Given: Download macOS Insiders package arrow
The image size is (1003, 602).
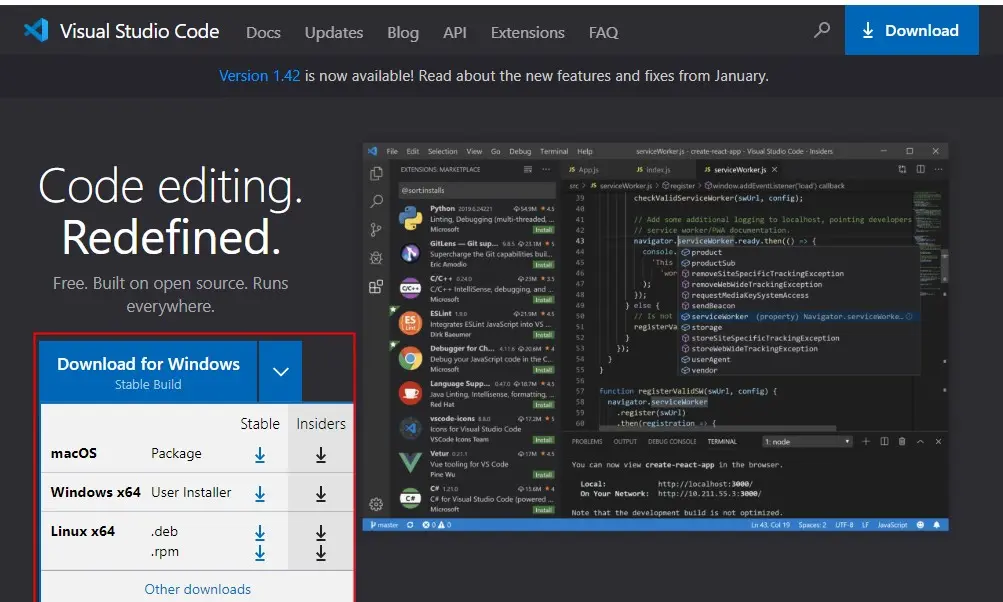Looking at the screenshot, I should pyautogui.click(x=321, y=455).
